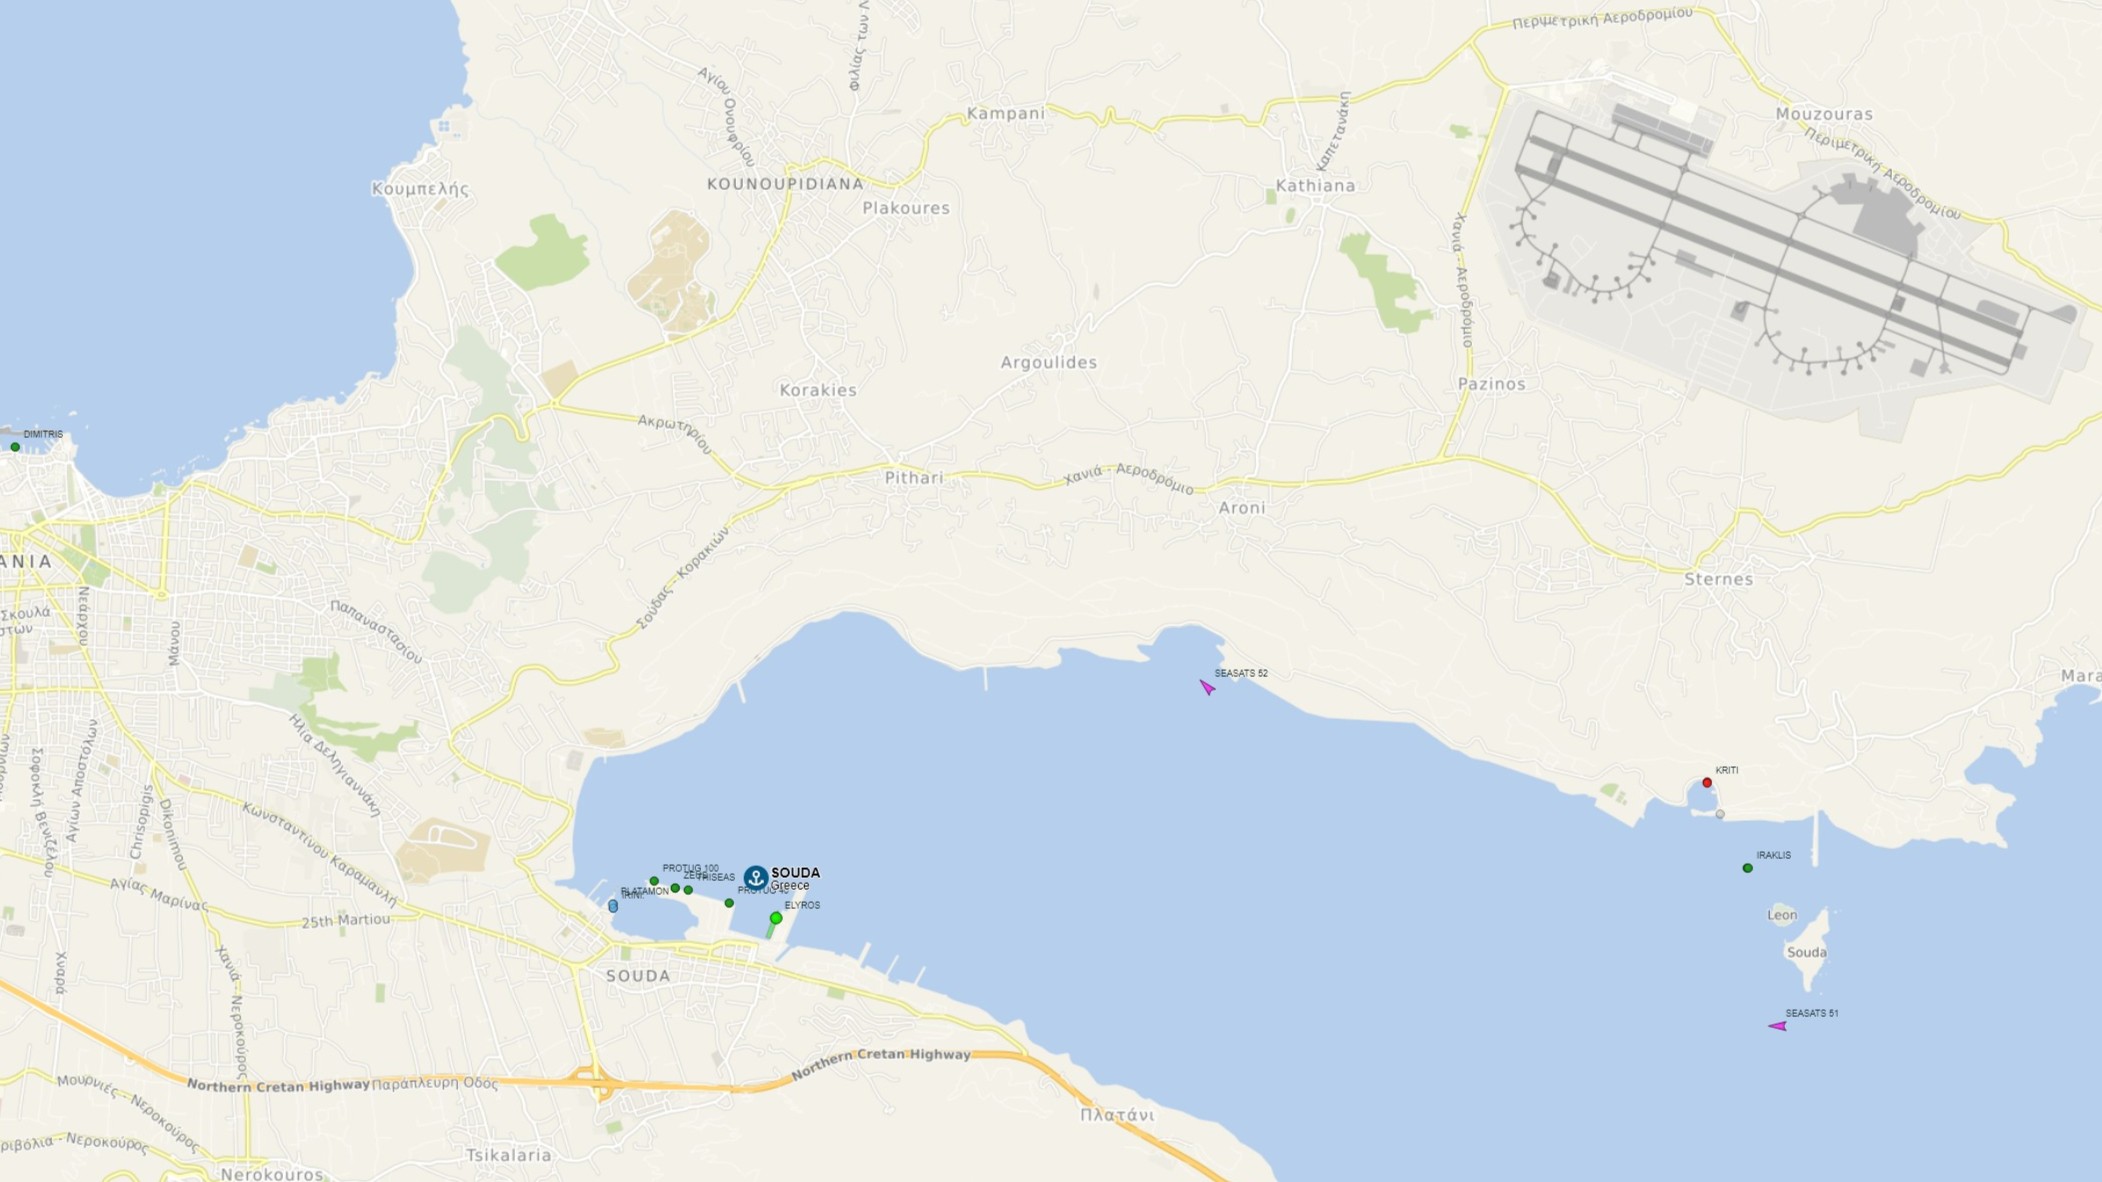Select the PROTUG 100 green vessel dot
The width and height of the screenshot is (2102, 1182).
(654, 881)
